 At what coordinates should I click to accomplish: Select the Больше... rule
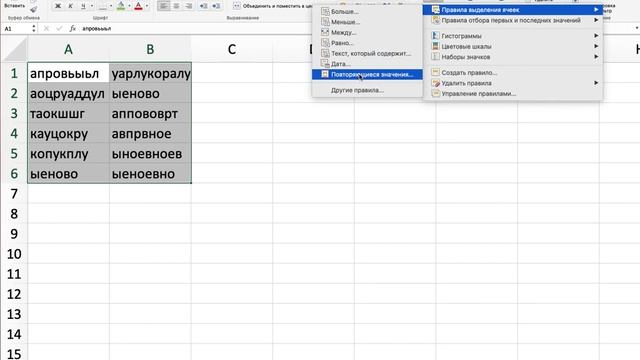coord(367,11)
